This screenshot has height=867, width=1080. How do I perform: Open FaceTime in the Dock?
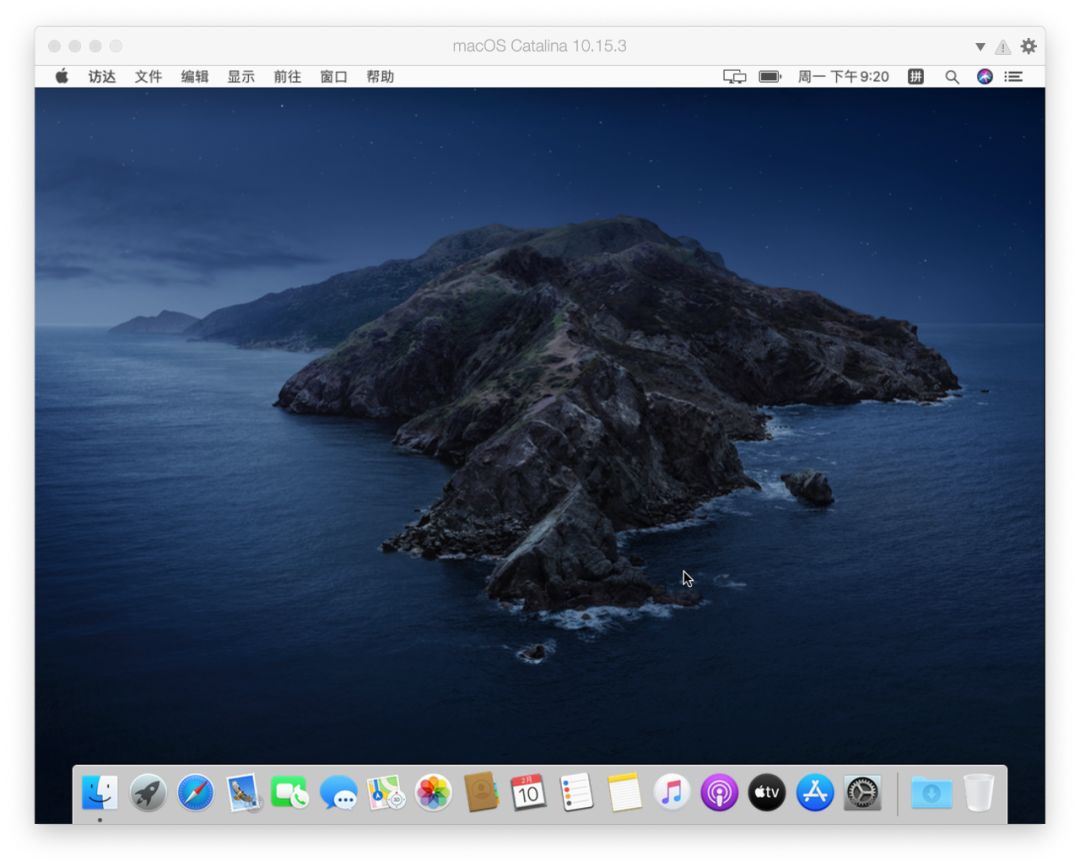tap(290, 792)
